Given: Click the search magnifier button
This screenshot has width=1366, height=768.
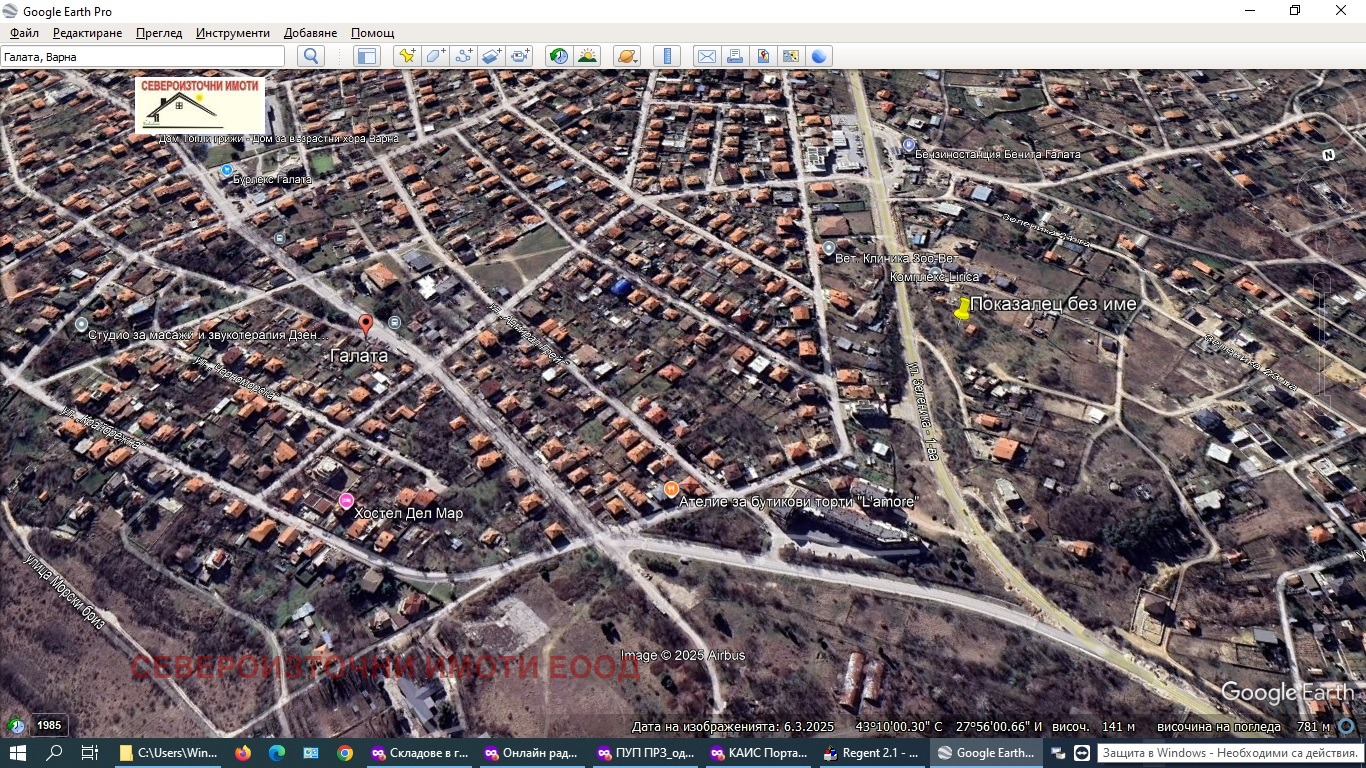Looking at the screenshot, I should pos(311,56).
